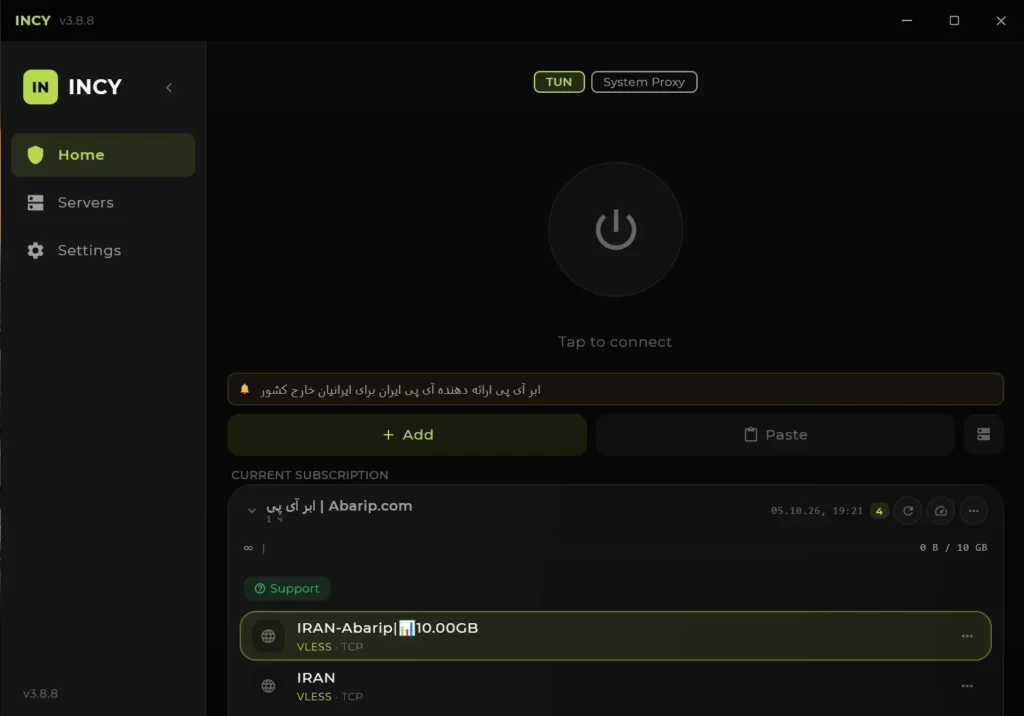Select the IRAN-Abarip 10.00GB server
Image resolution: width=1024 pixels, height=716 pixels.
[615, 636]
